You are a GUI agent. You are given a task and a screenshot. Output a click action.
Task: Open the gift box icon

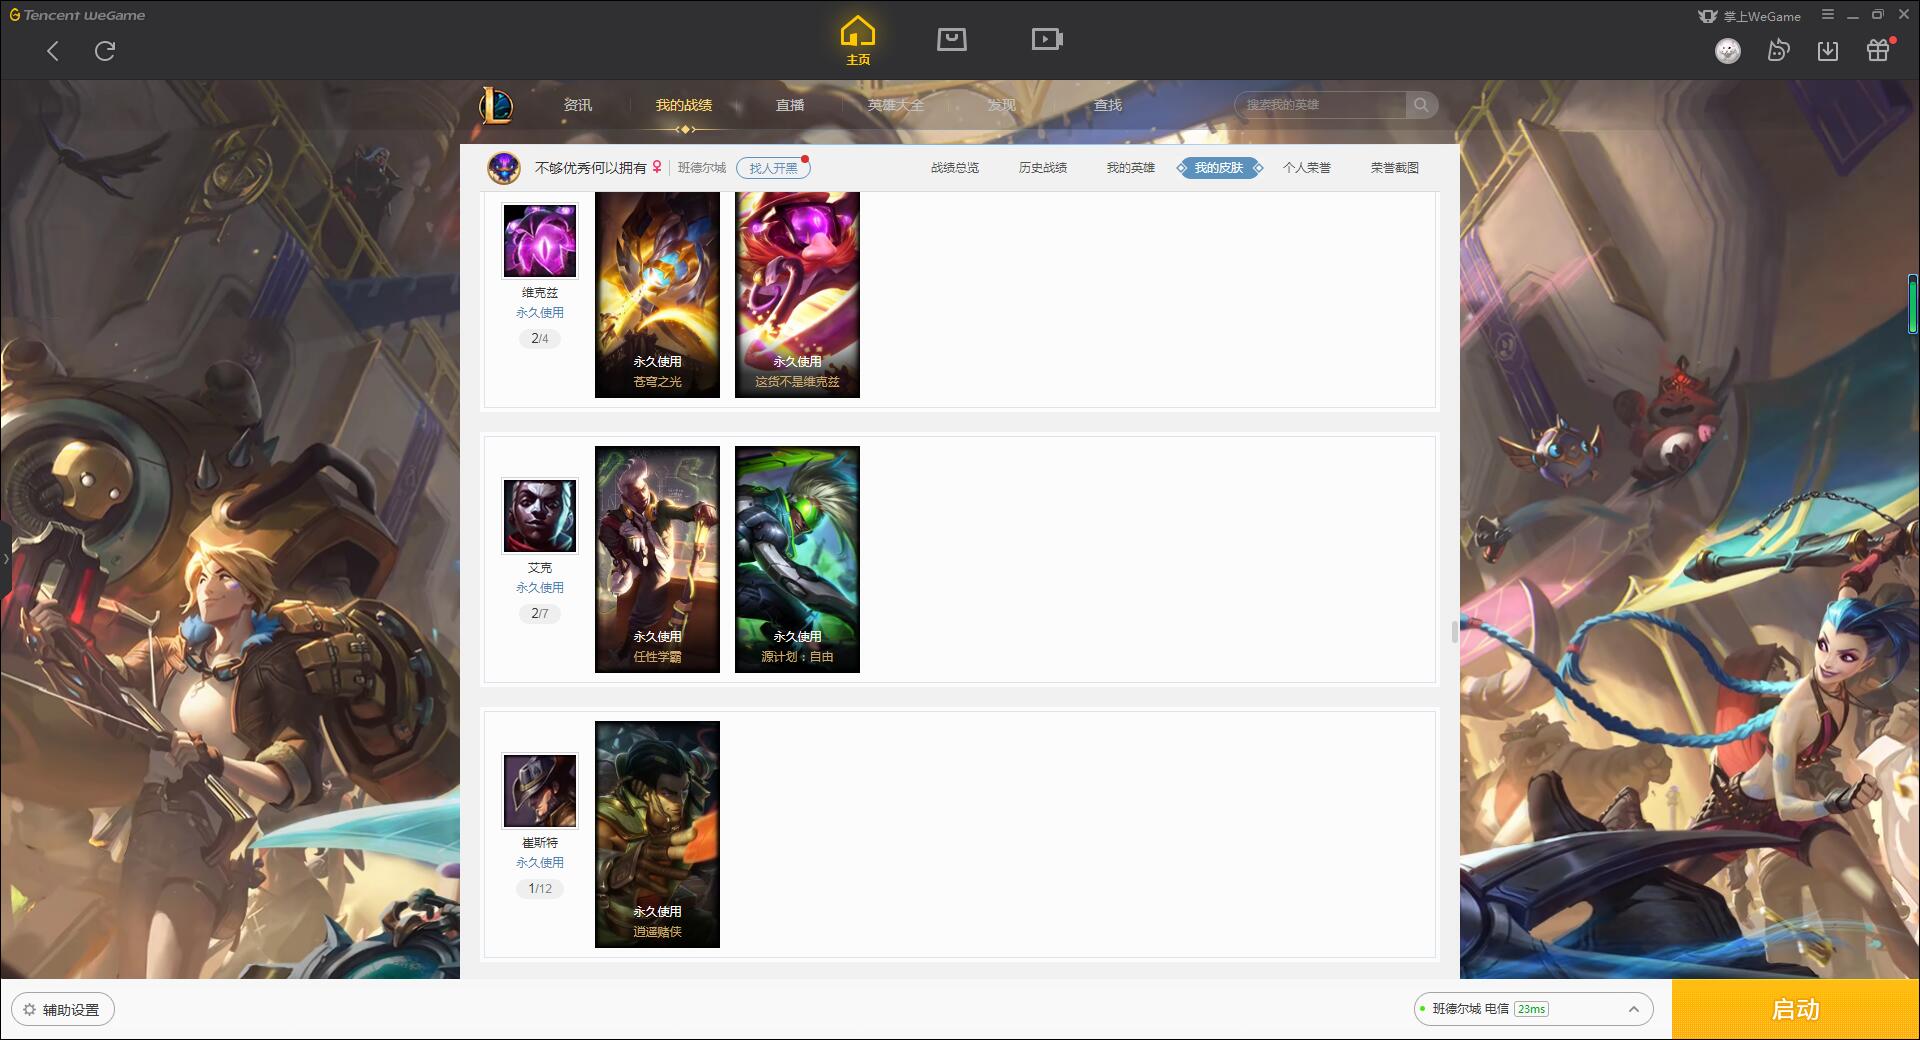pos(1878,51)
